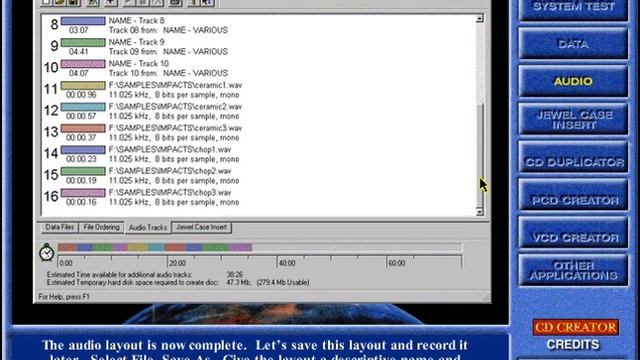Select the ceramic3.wav track row
This screenshot has height=360, width=640.
[x=175, y=128]
